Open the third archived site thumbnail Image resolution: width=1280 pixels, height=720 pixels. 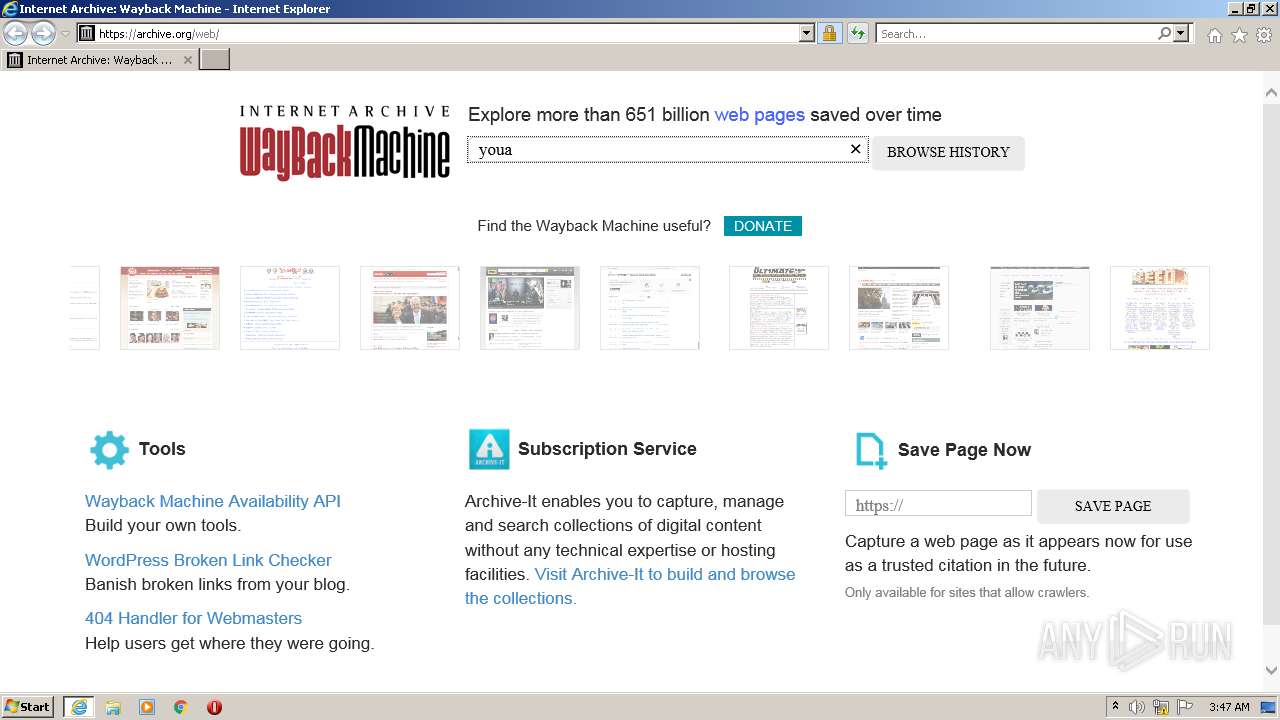290,308
